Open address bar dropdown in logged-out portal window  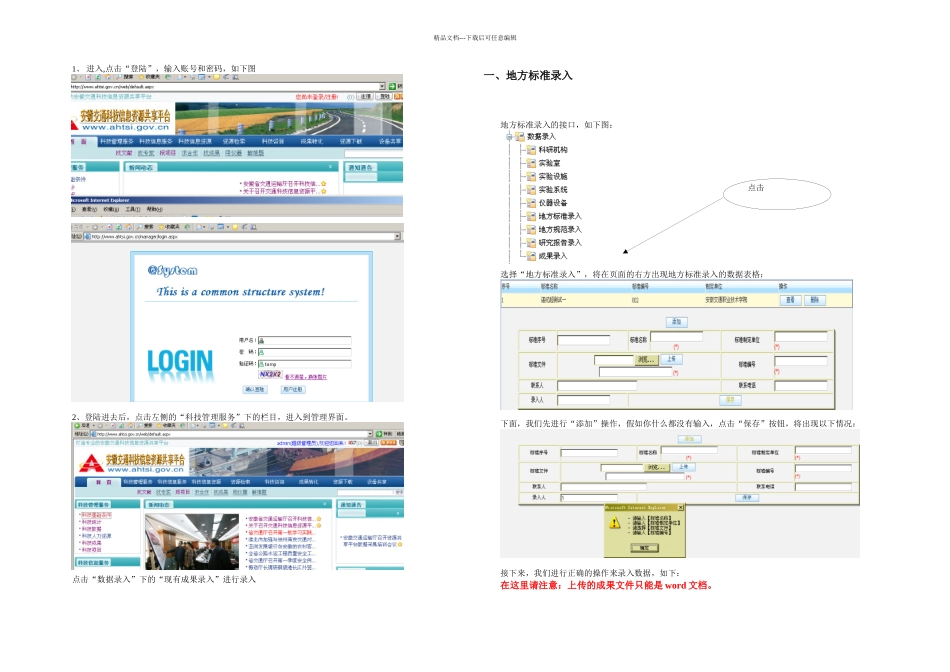click(x=382, y=87)
